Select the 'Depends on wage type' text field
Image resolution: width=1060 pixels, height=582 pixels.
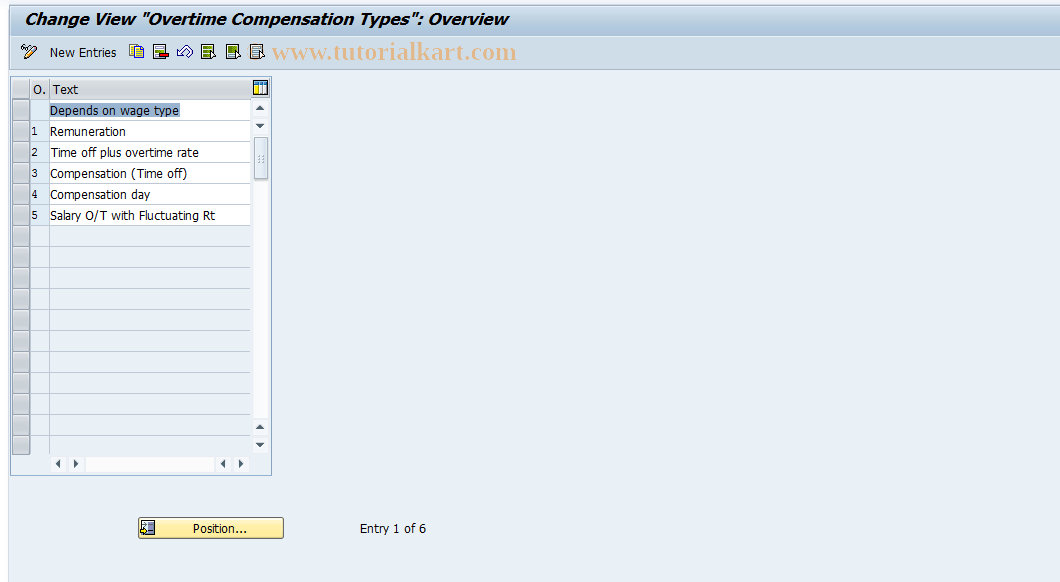coord(149,110)
